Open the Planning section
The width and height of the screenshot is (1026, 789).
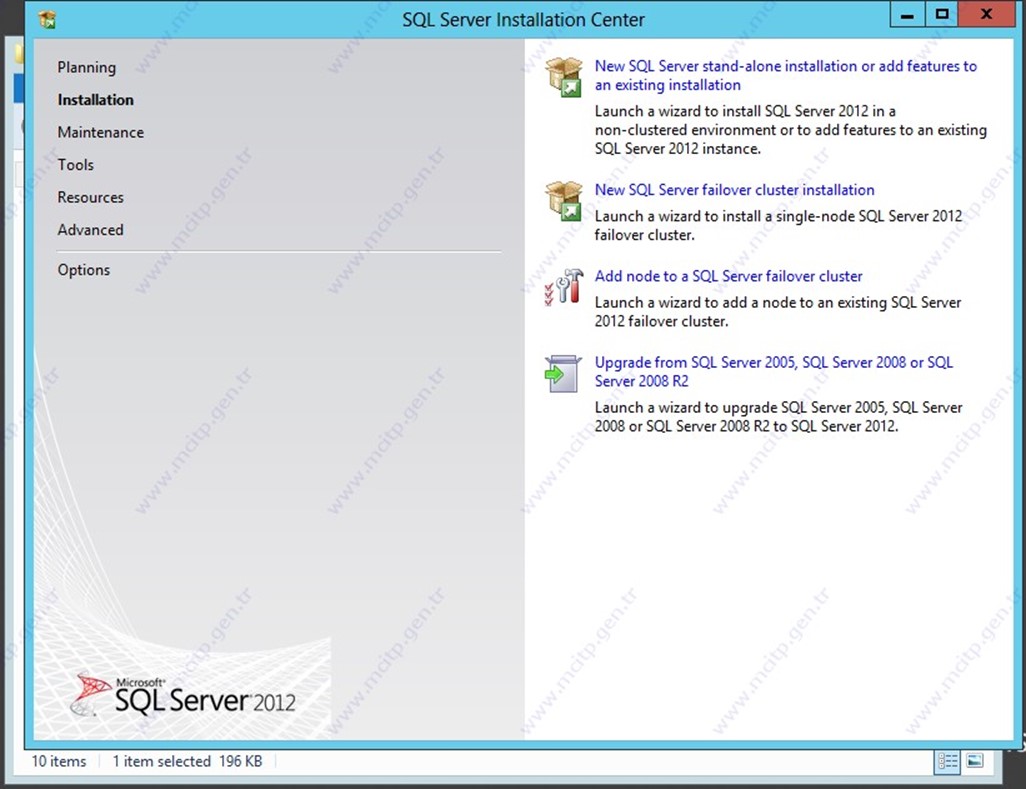86,67
